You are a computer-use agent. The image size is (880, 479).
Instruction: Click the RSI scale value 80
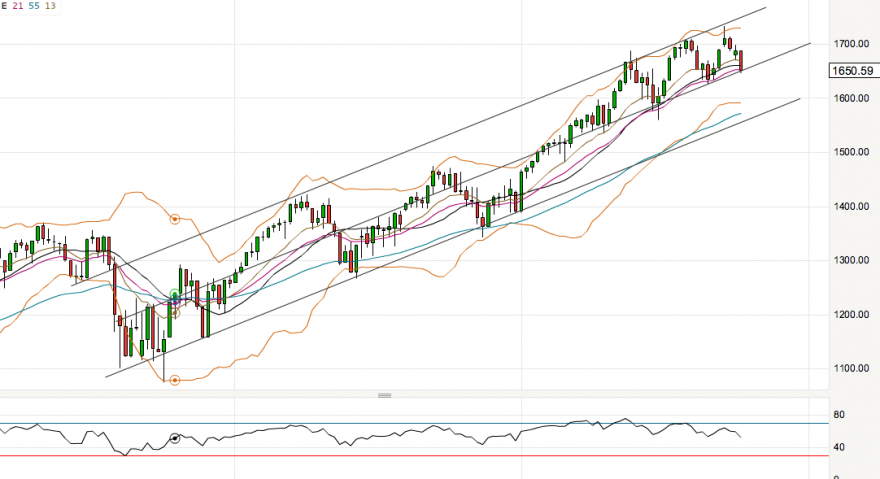(x=839, y=415)
